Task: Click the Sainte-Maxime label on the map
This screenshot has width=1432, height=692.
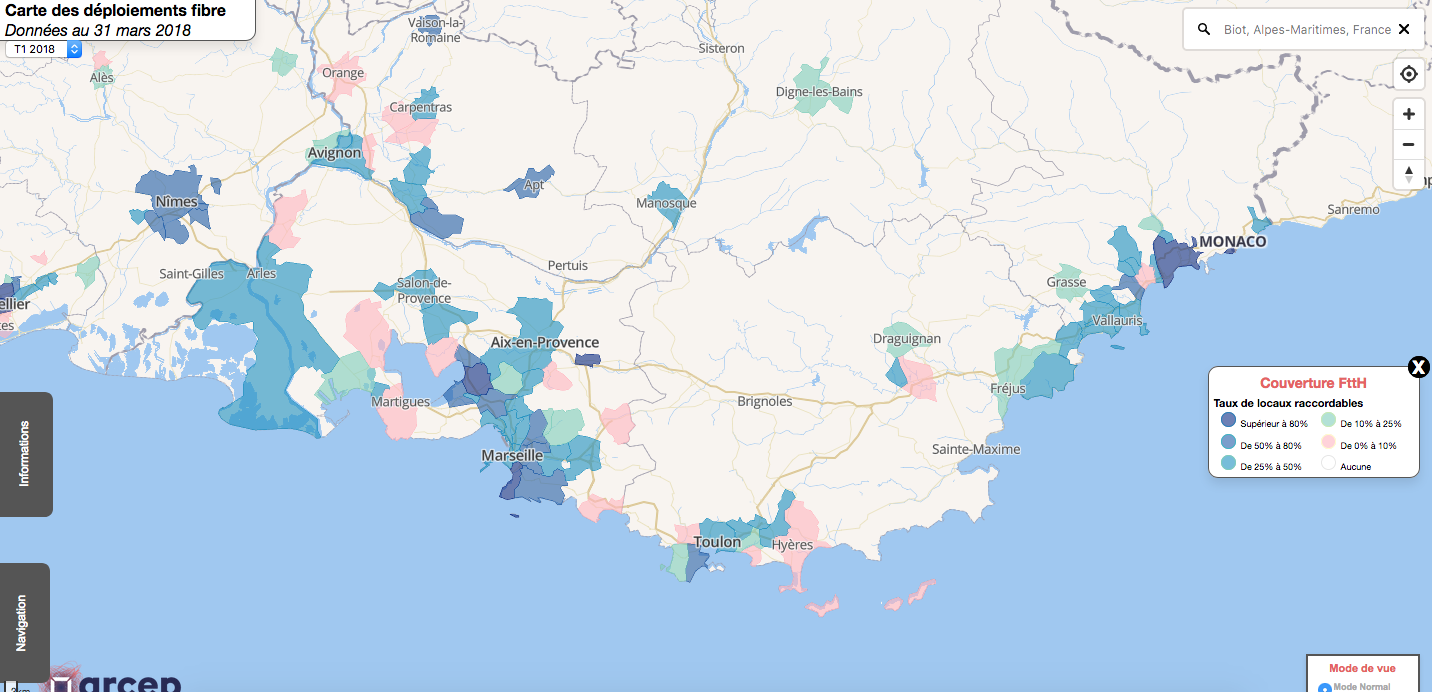Action: (976, 449)
